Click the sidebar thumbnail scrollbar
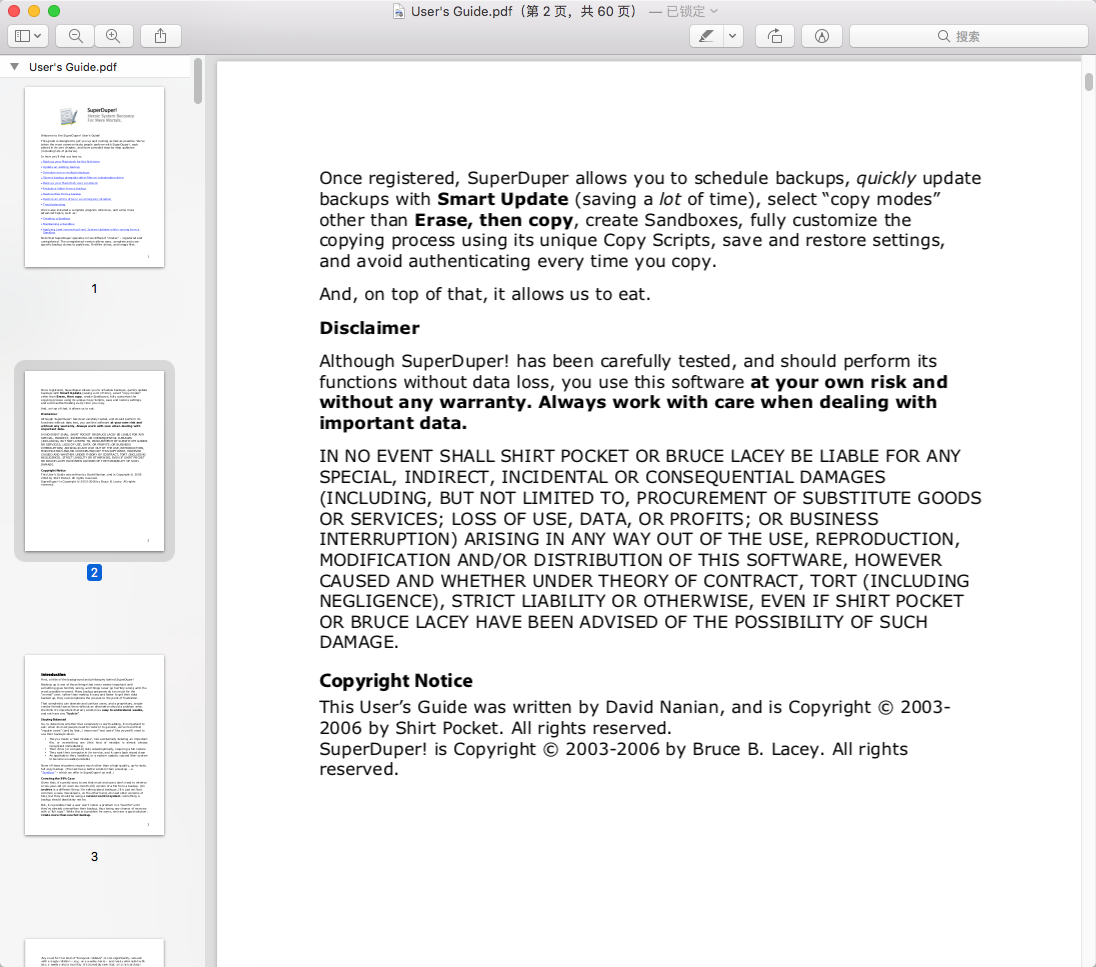 click(x=198, y=81)
